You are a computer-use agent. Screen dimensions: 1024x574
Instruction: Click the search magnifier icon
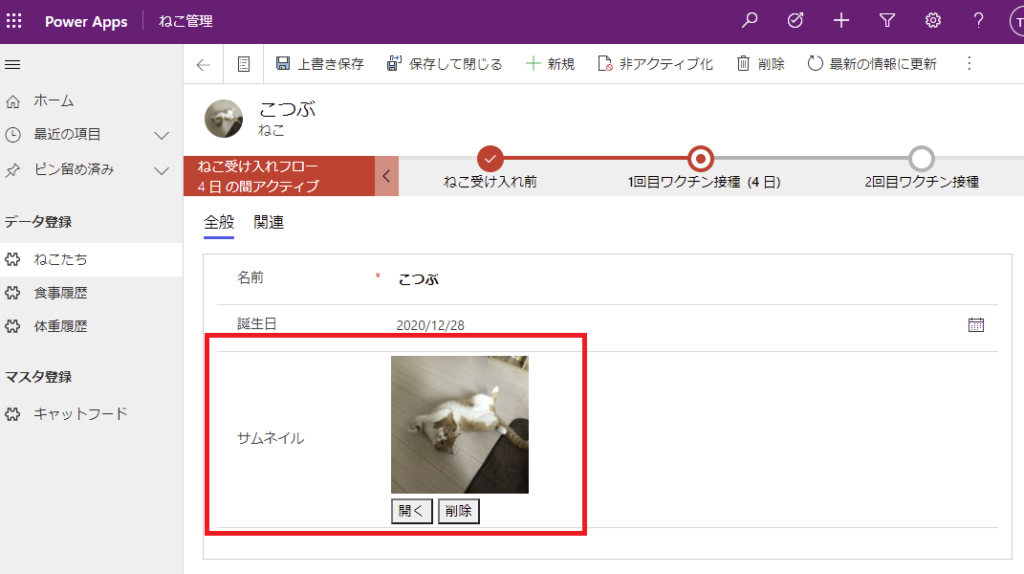tap(750, 20)
